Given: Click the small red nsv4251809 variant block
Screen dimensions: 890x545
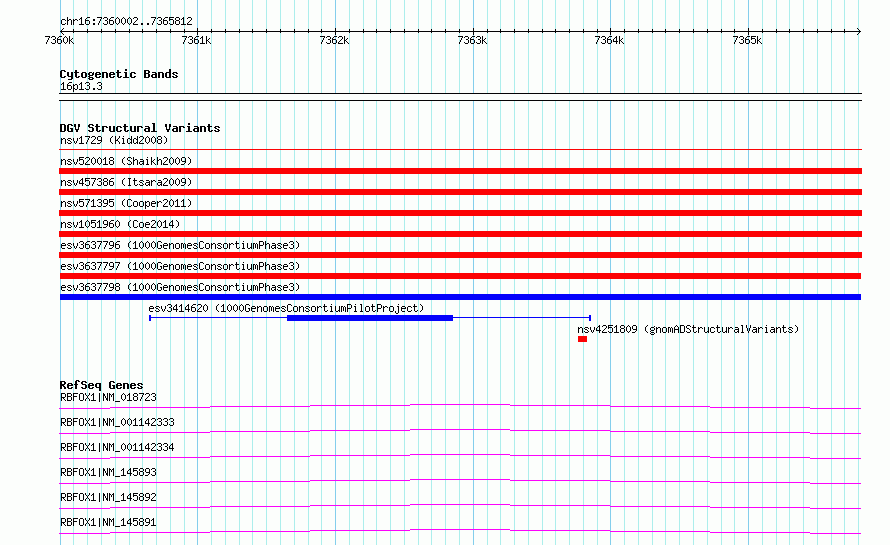Looking at the screenshot, I should click(582, 339).
